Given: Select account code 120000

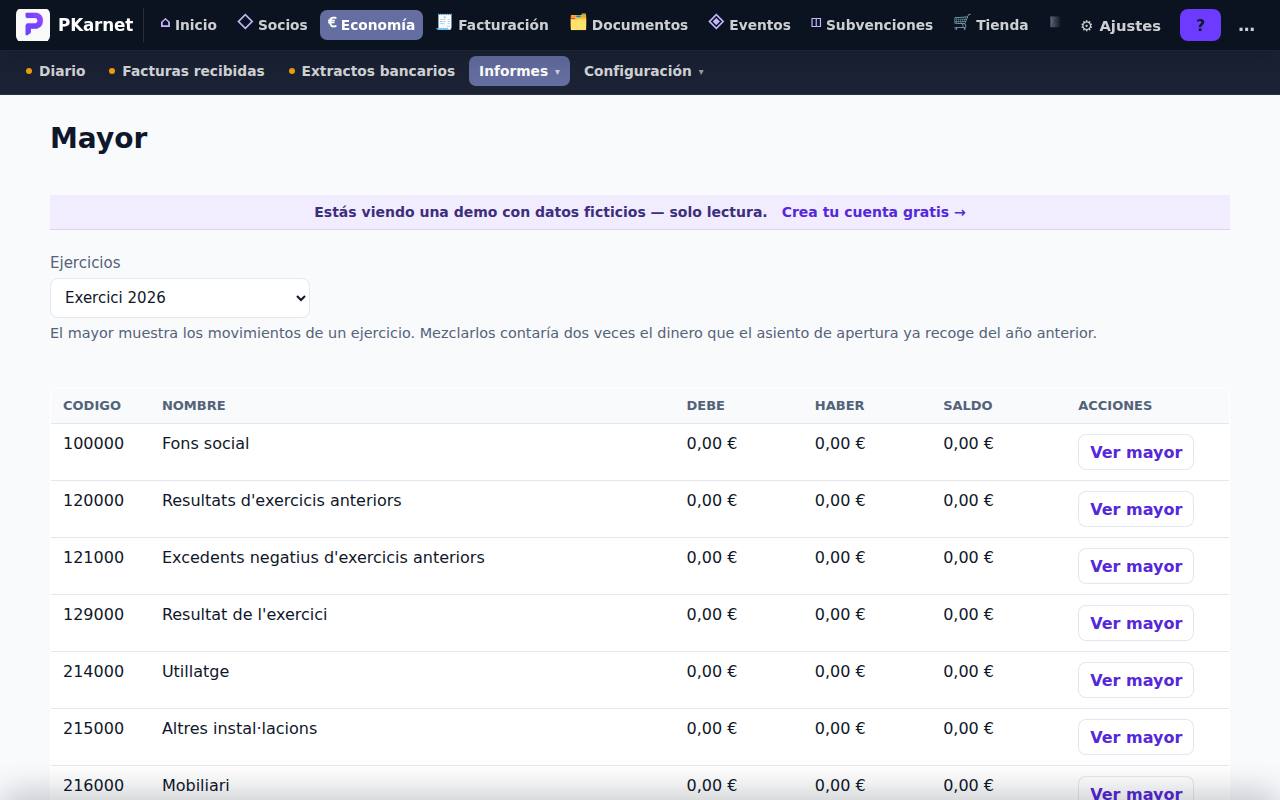Looking at the screenshot, I should point(94,500).
